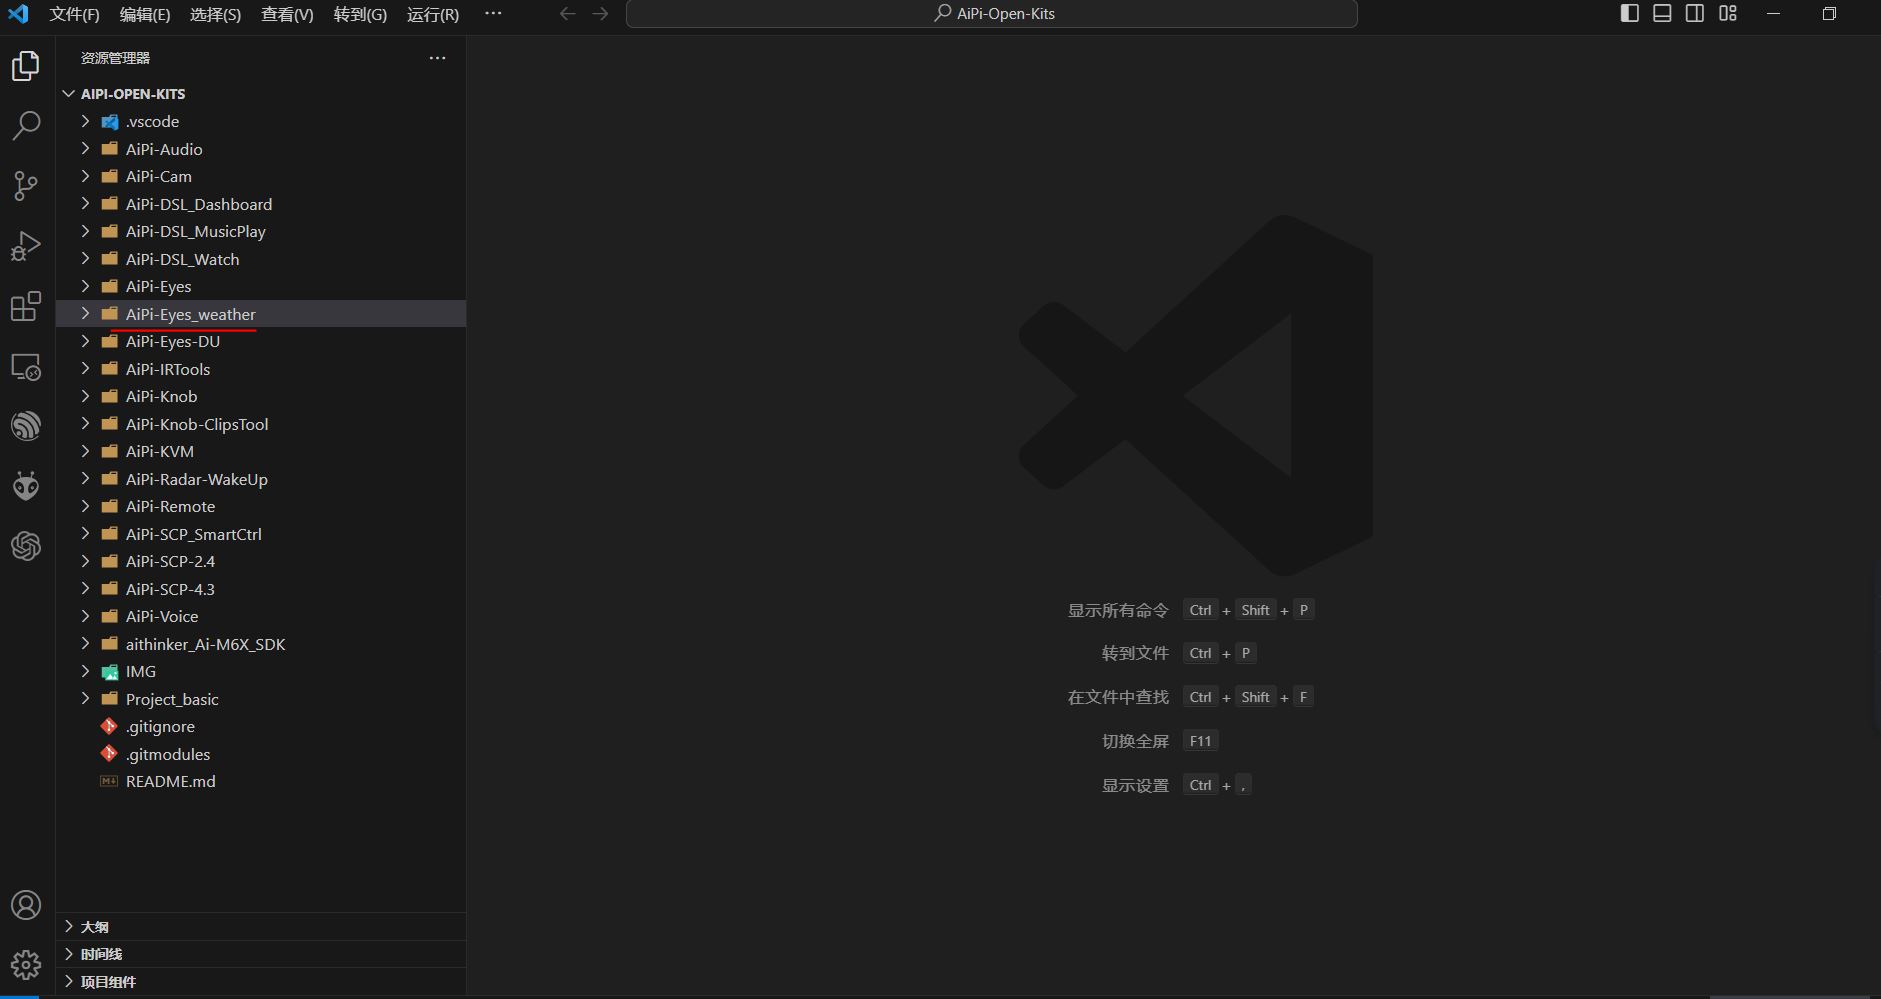
Task: Open the Manage gear icon
Action: [26, 965]
